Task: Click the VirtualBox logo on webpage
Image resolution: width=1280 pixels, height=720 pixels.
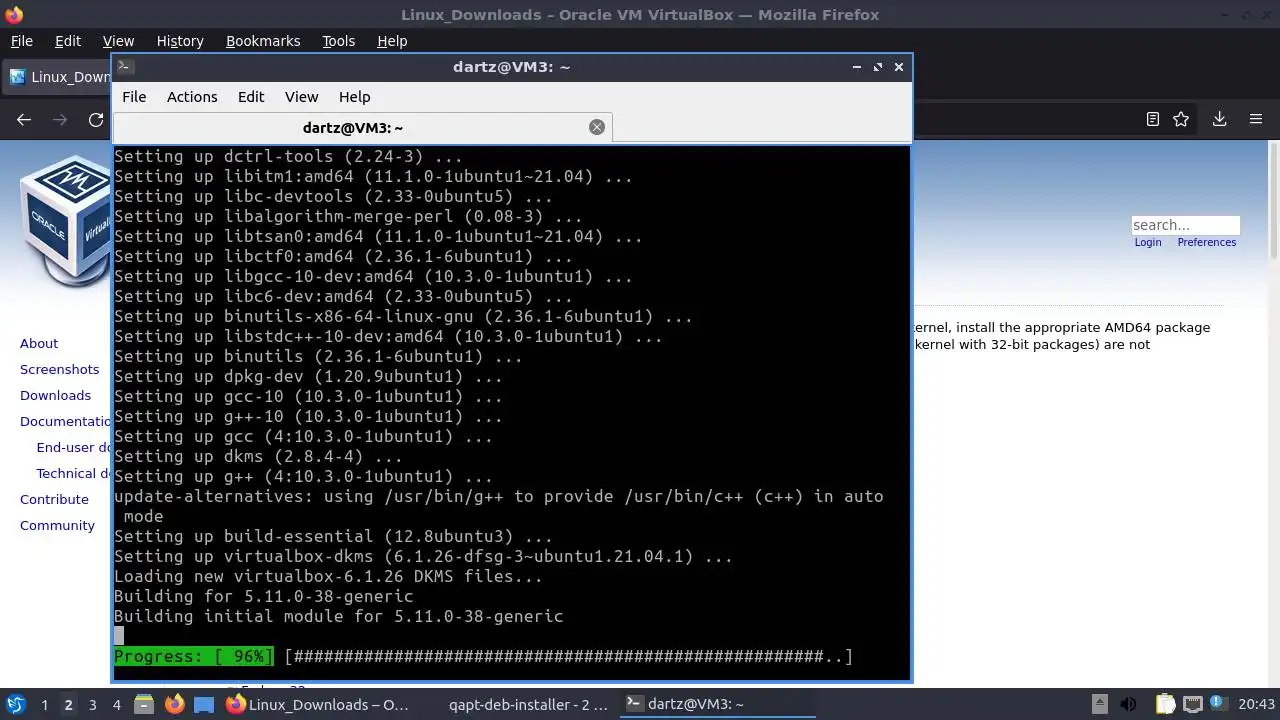Action: [x=65, y=221]
